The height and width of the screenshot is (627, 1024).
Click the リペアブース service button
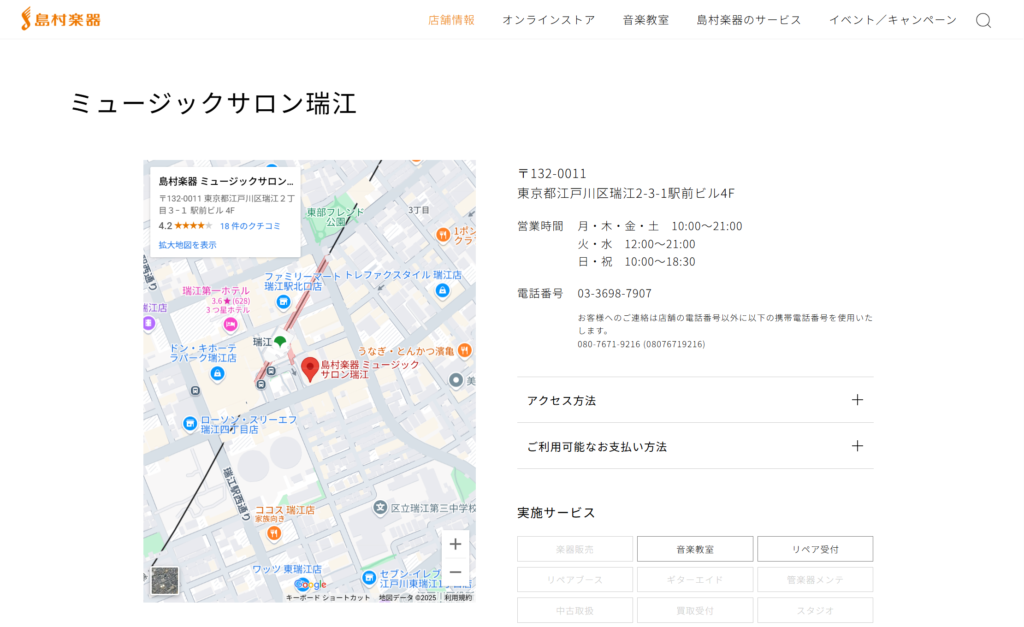point(575,580)
